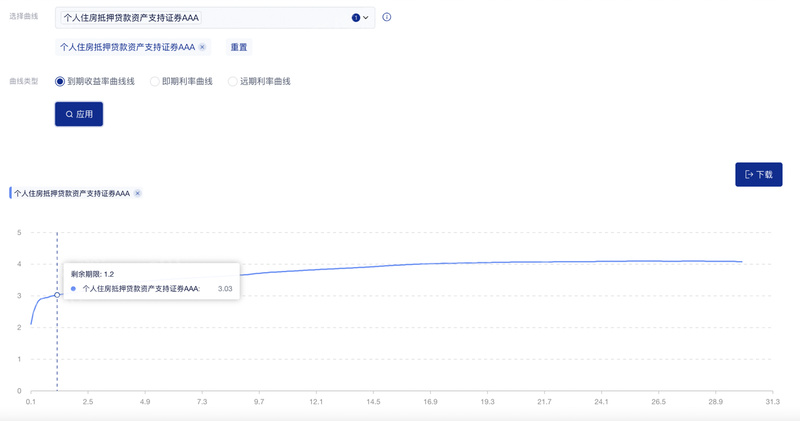Click the chart legend label 个人住房抵押贷款资产支持证券AAA

point(72,193)
